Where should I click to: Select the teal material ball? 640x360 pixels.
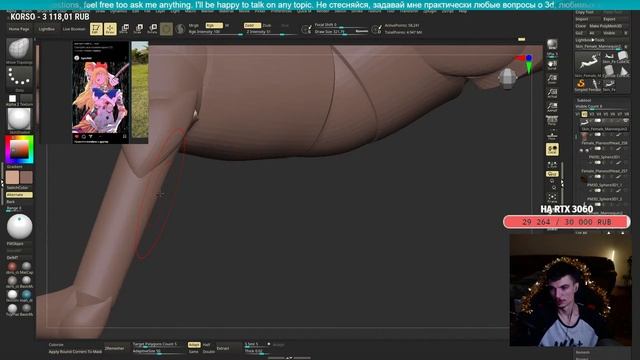click(26, 294)
